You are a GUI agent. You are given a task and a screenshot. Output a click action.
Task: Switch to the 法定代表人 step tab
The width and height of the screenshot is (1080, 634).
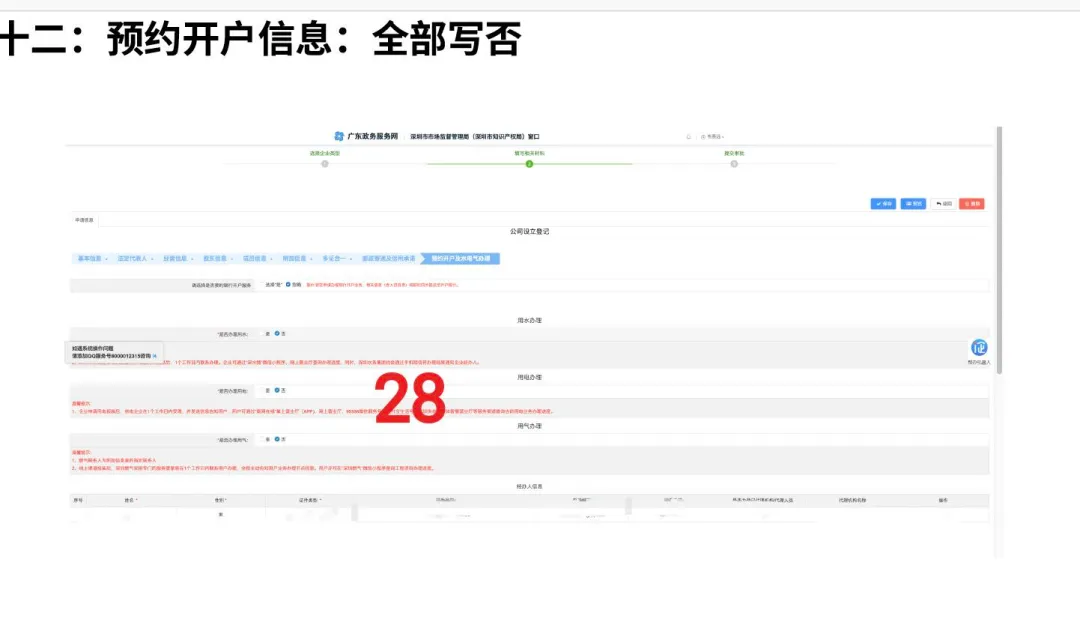[x=132, y=258]
